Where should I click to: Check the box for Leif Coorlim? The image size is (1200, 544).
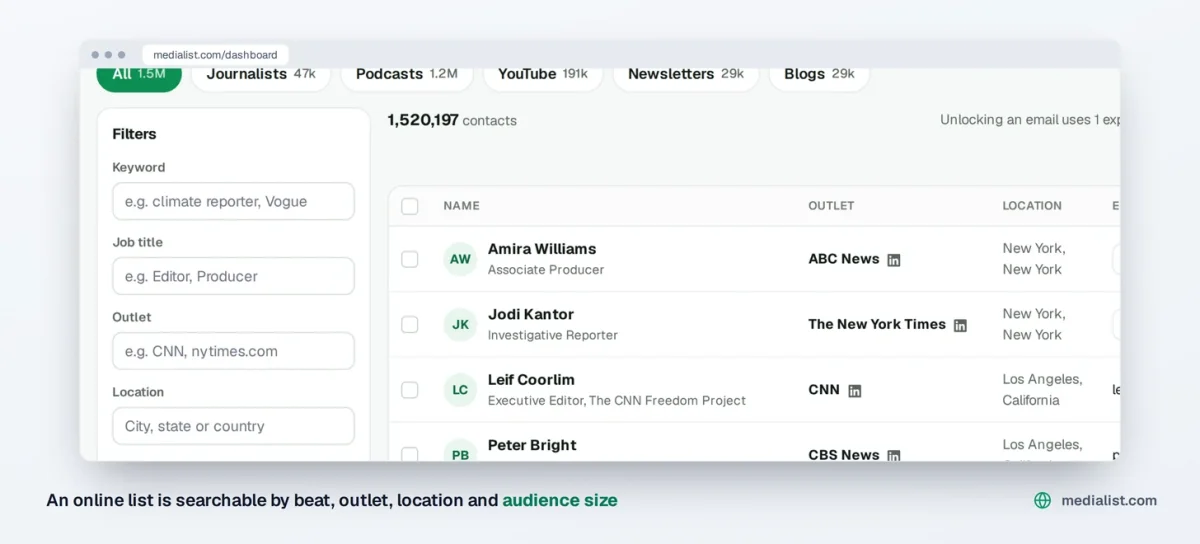(x=410, y=390)
